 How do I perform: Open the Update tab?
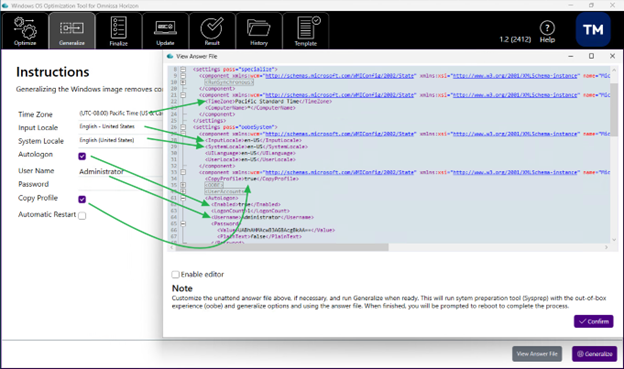point(165,31)
